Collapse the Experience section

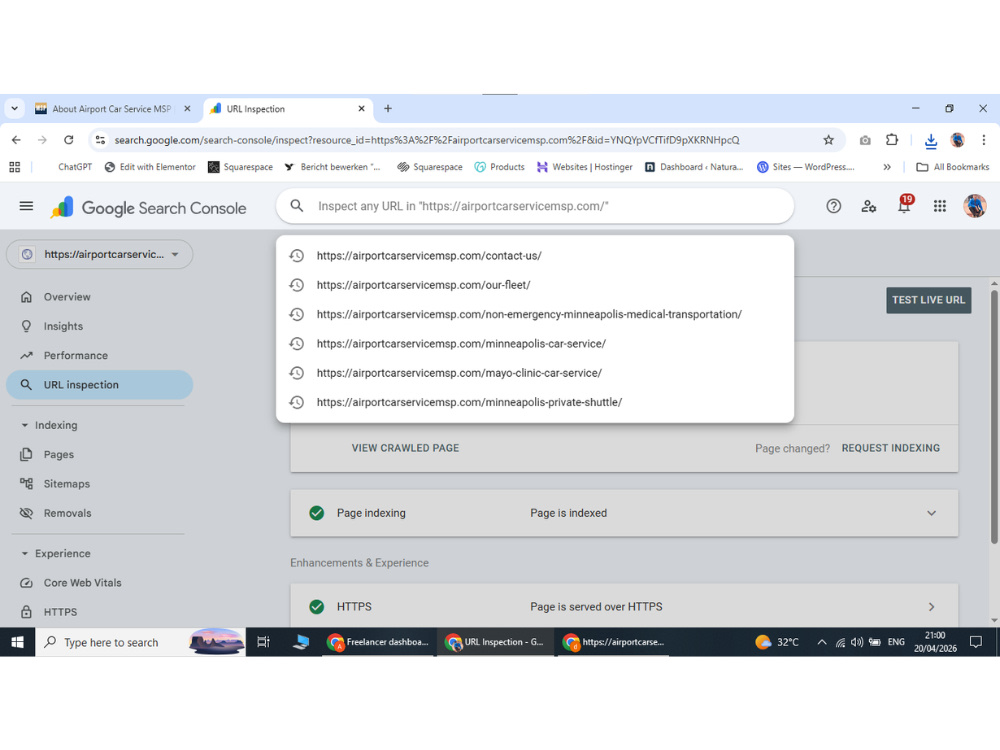25,554
